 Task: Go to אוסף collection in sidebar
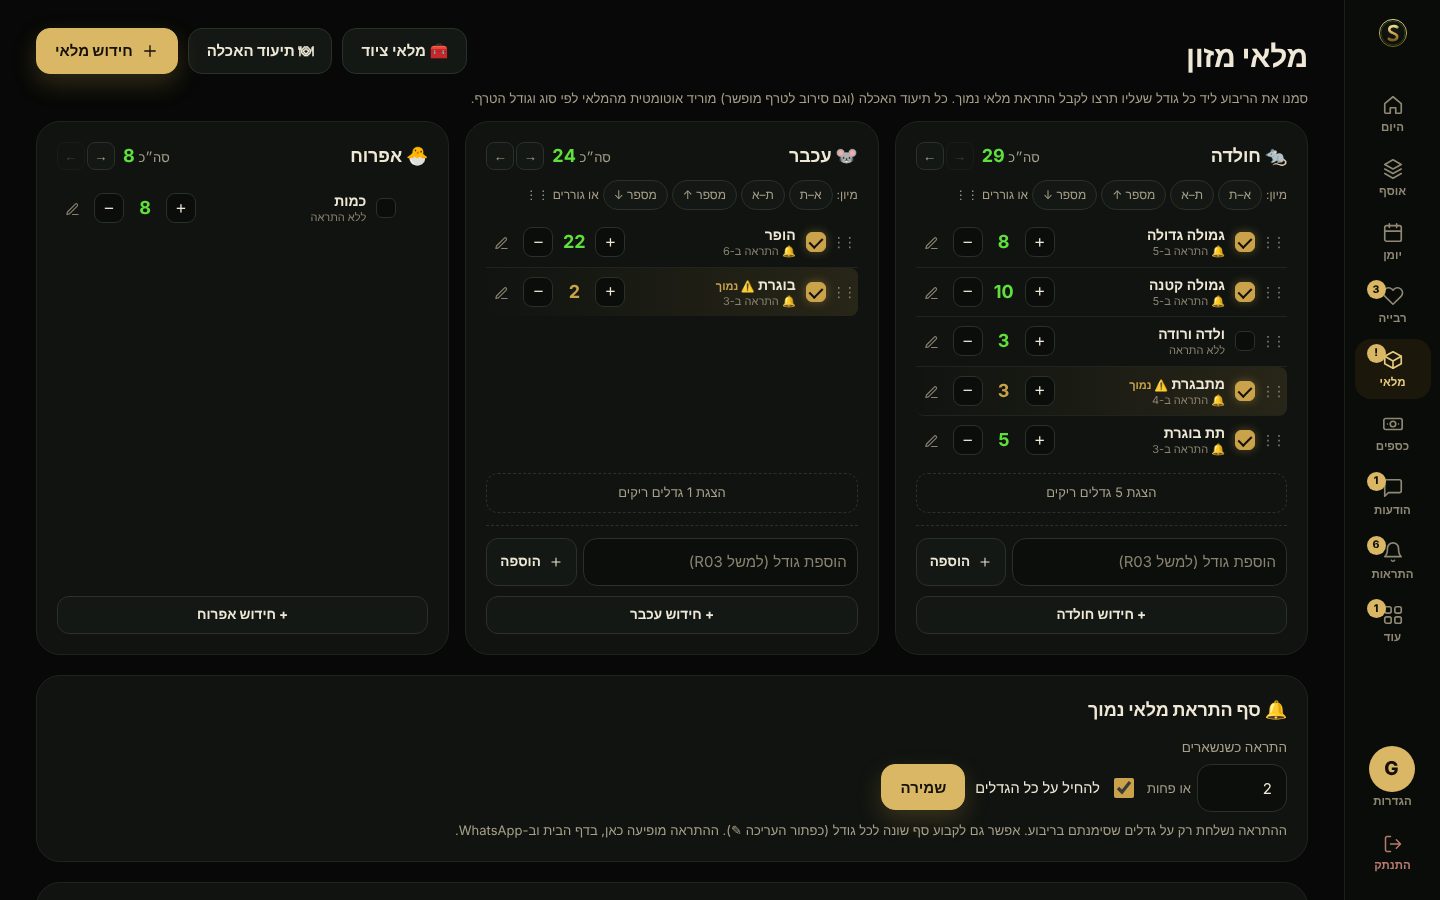click(x=1392, y=177)
